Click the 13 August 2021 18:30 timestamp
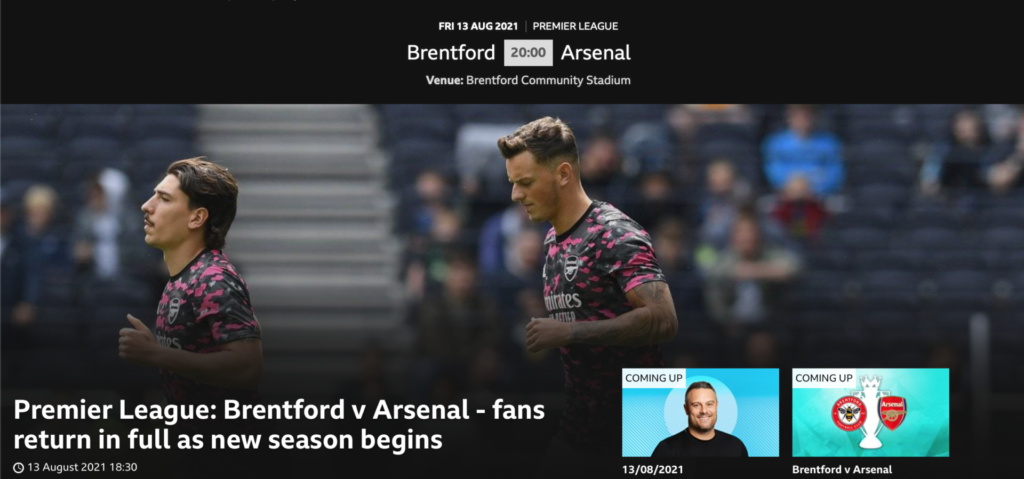 (82, 467)
